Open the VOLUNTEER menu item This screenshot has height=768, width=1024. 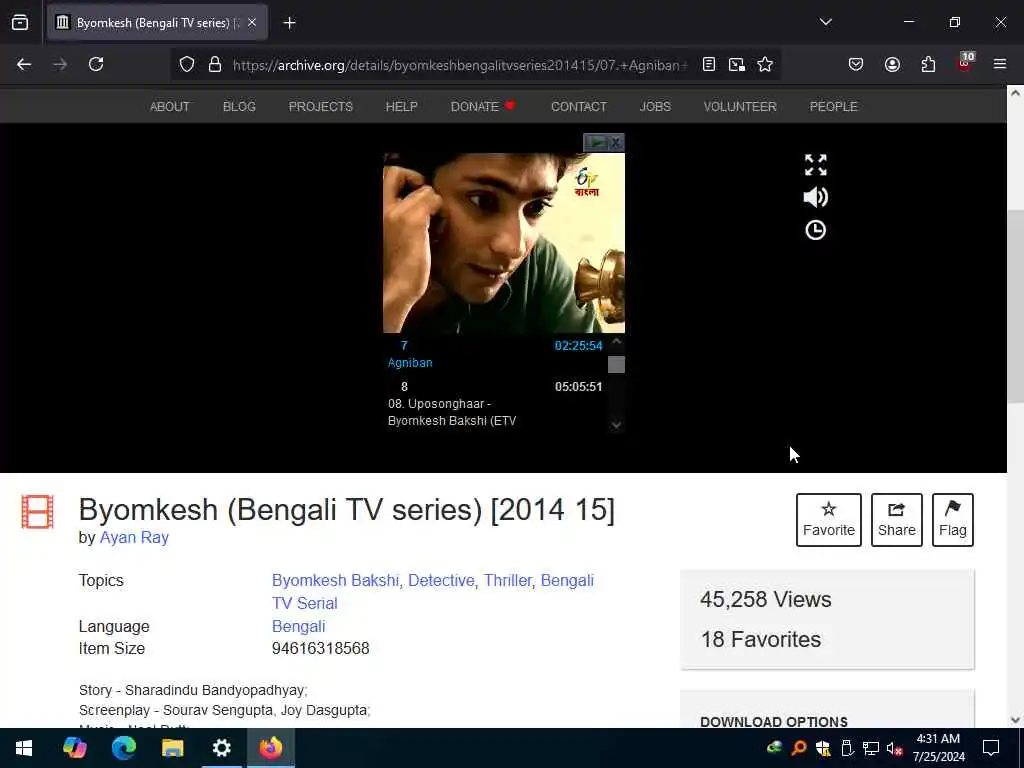tap(740, 106)
